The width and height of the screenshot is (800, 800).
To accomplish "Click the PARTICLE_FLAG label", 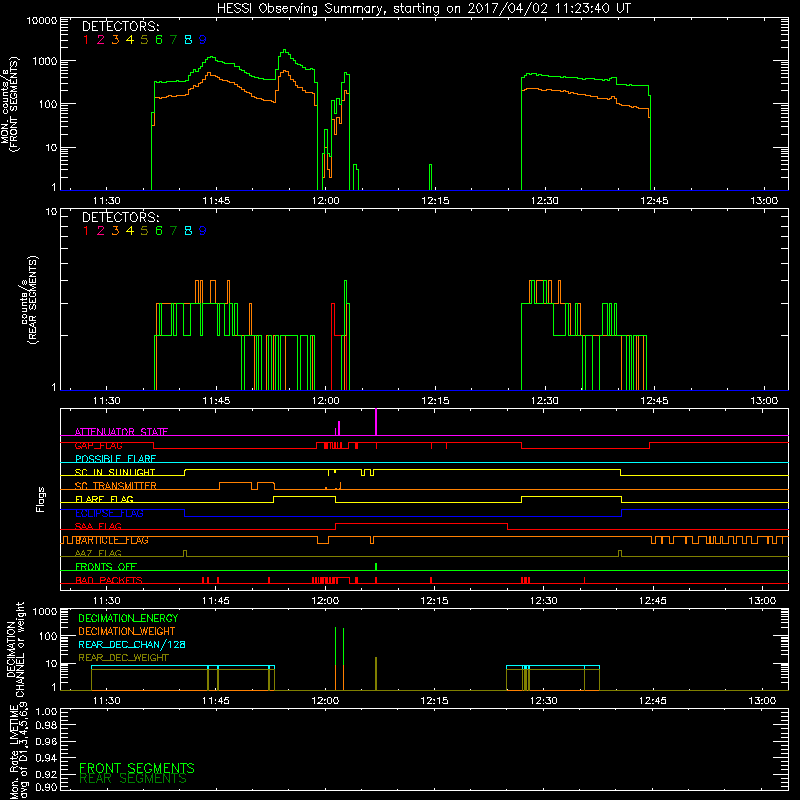I will (x=112, y=540).
